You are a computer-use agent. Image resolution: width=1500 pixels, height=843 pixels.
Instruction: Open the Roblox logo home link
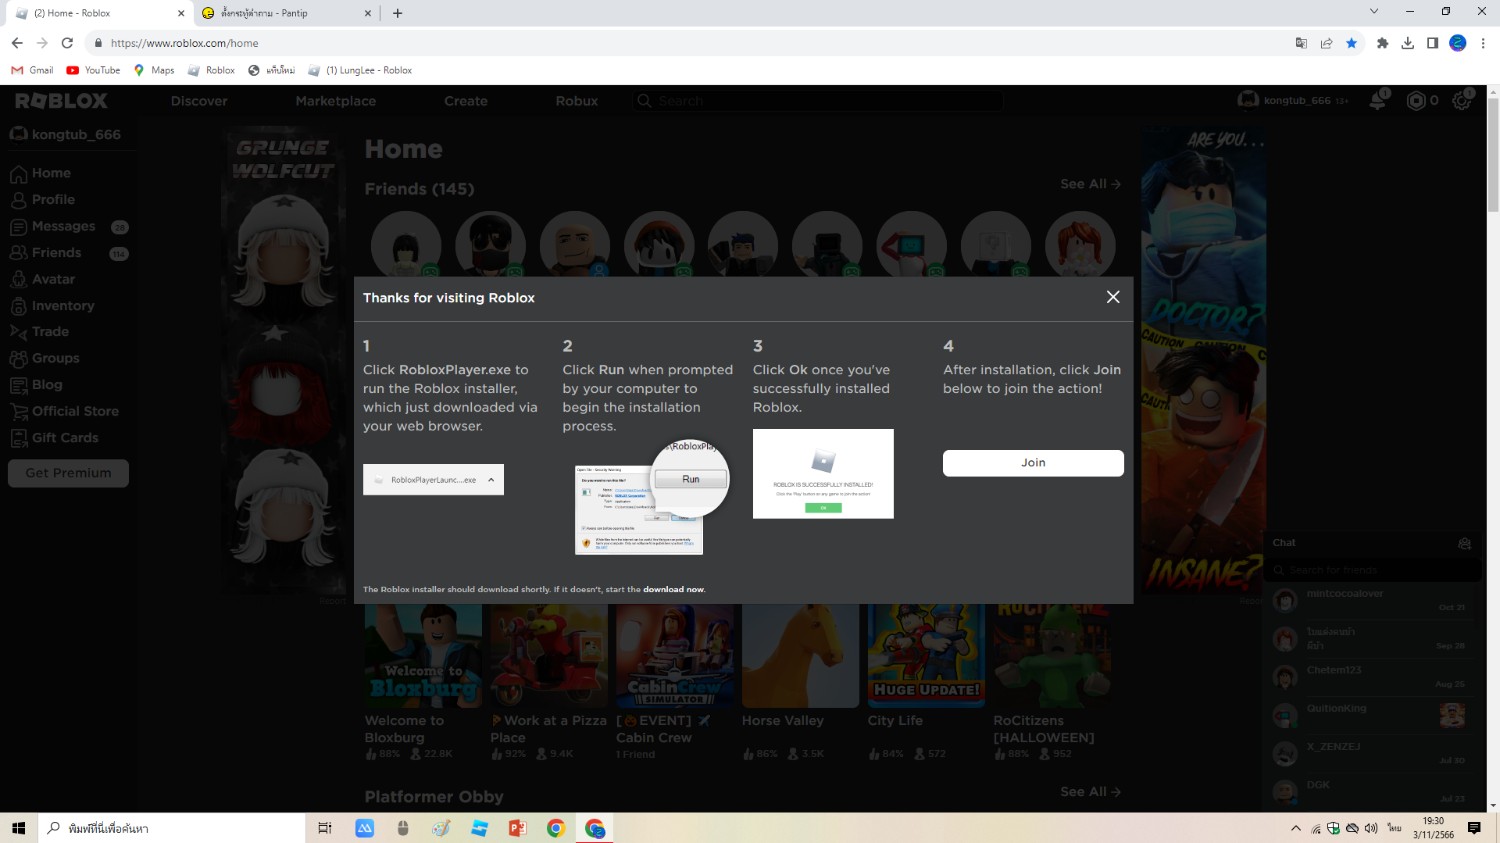coord(61,101)
